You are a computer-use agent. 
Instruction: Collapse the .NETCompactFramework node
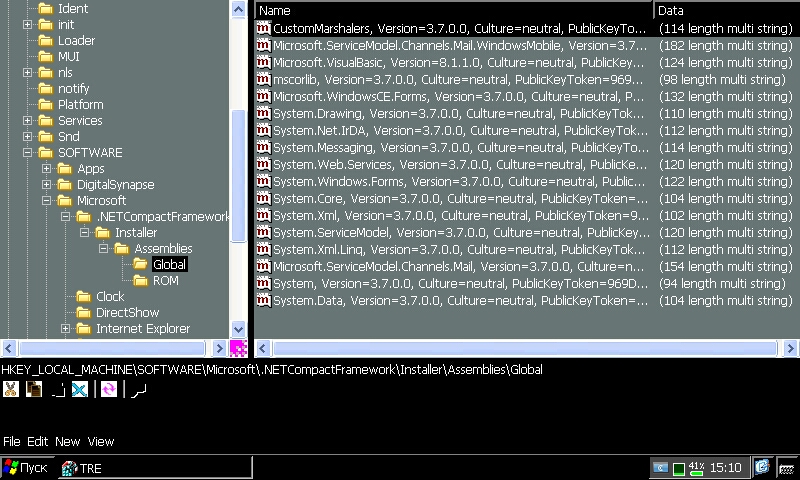[65, 216]
